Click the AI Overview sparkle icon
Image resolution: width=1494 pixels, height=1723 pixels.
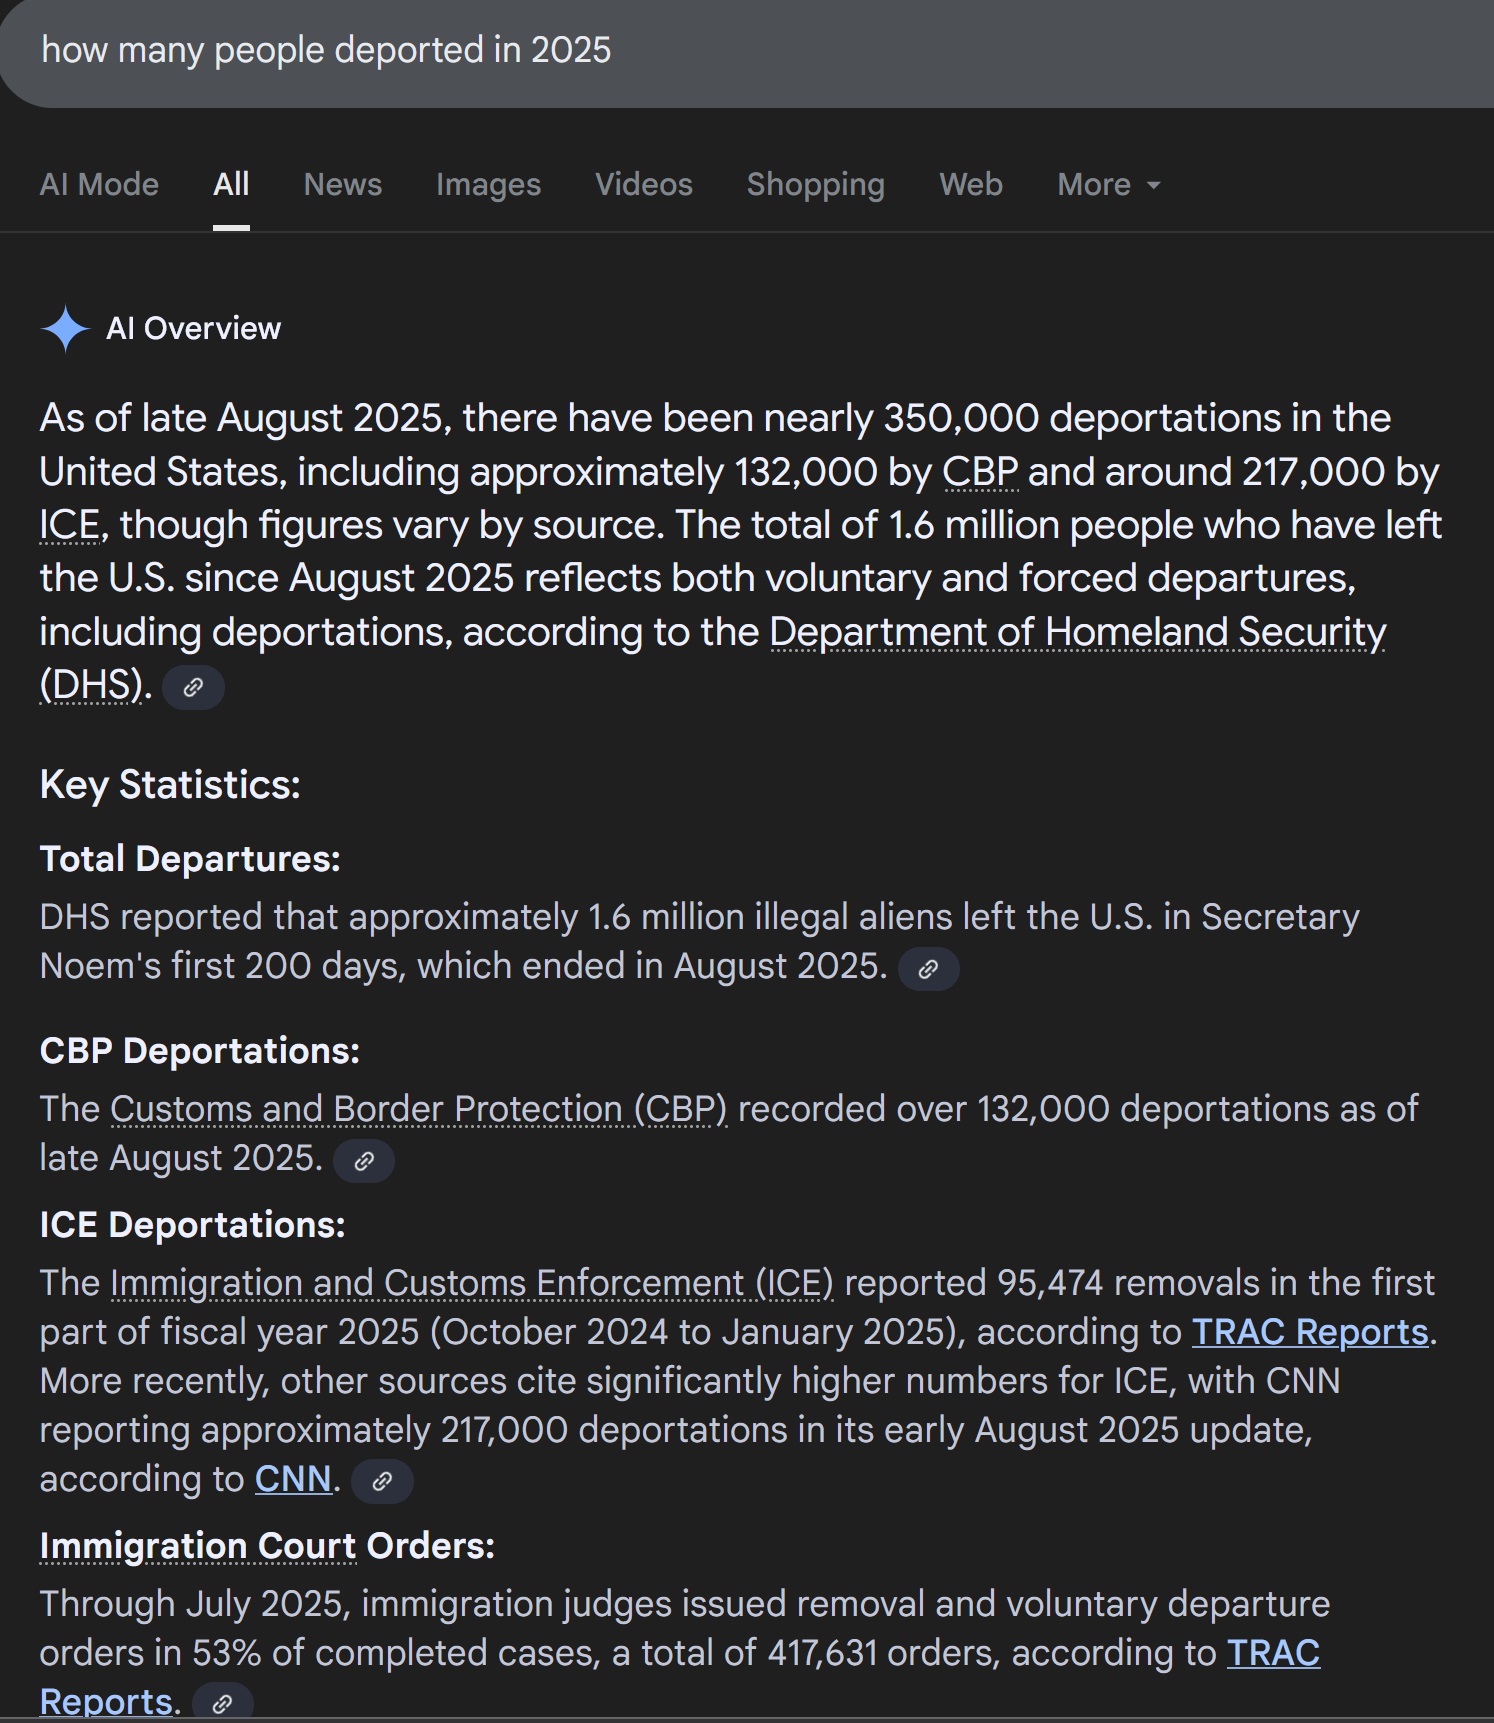[65, 329]
